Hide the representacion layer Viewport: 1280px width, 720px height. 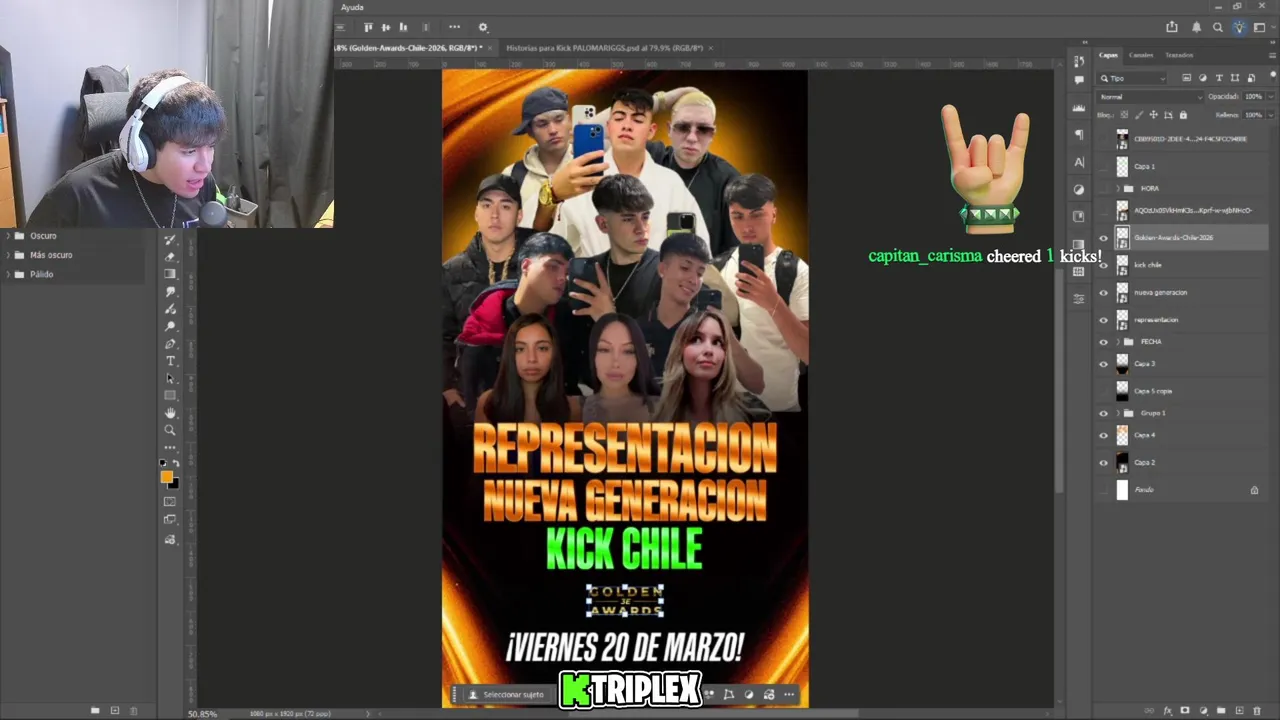pos(1104,320)
